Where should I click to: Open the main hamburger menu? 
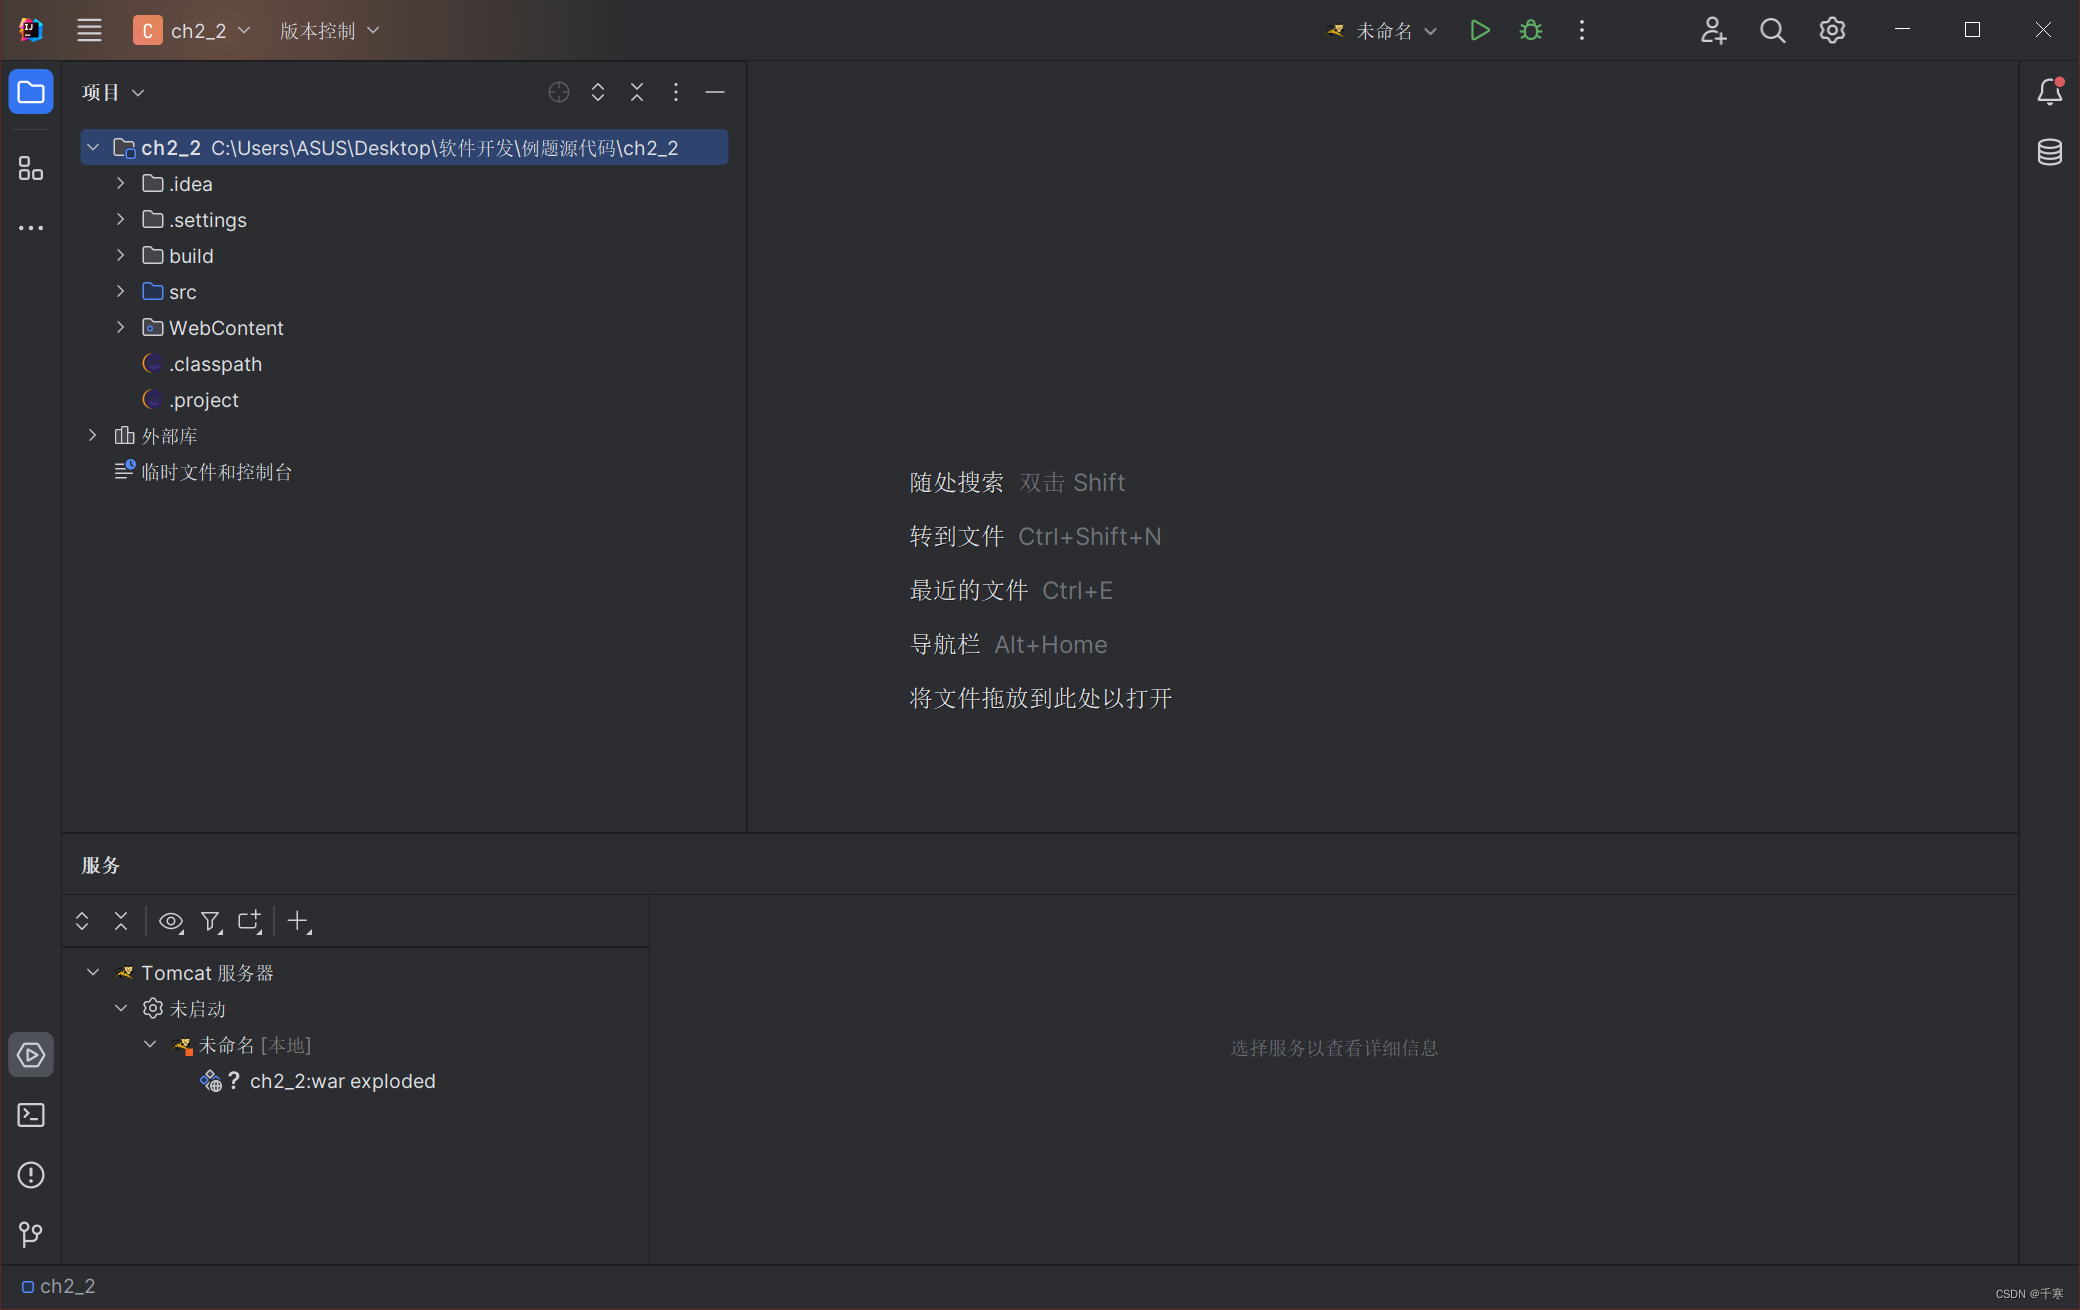(89, 31)
